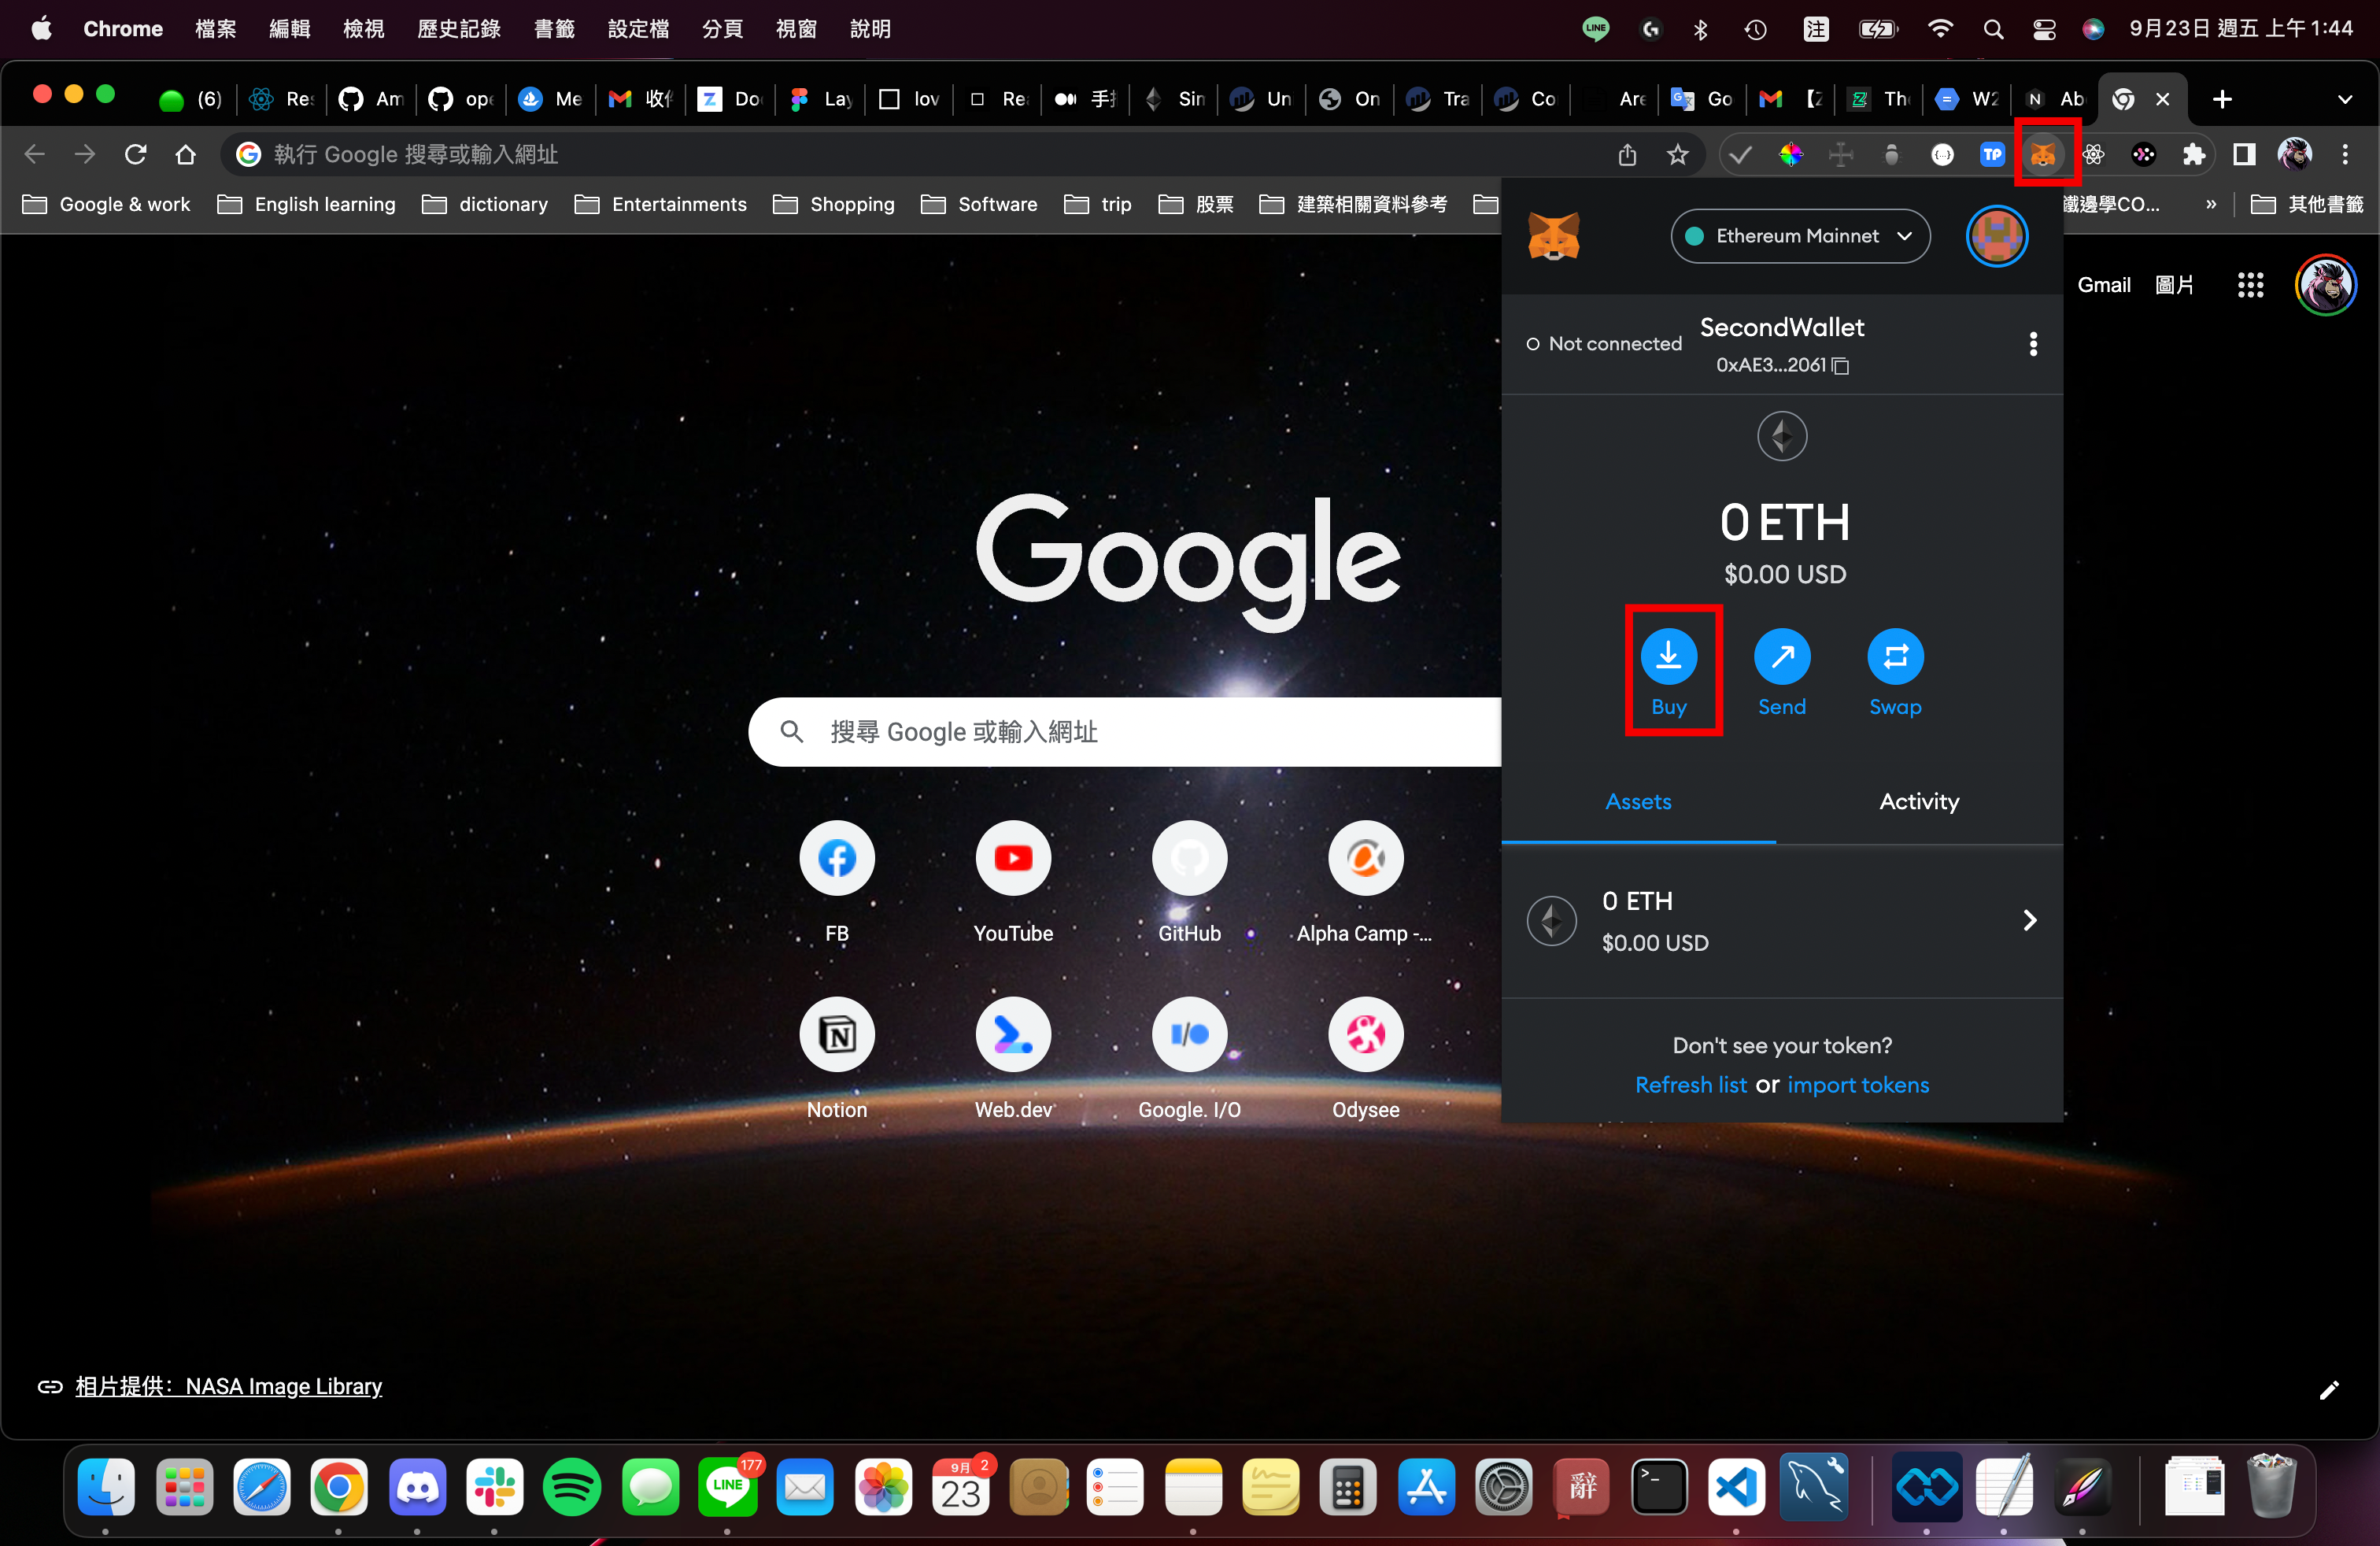Image resolution: width=2380 pixels, height=1546 pixels.
Task: Click the import tokens link
Action: click(x=1857, y=1085)
